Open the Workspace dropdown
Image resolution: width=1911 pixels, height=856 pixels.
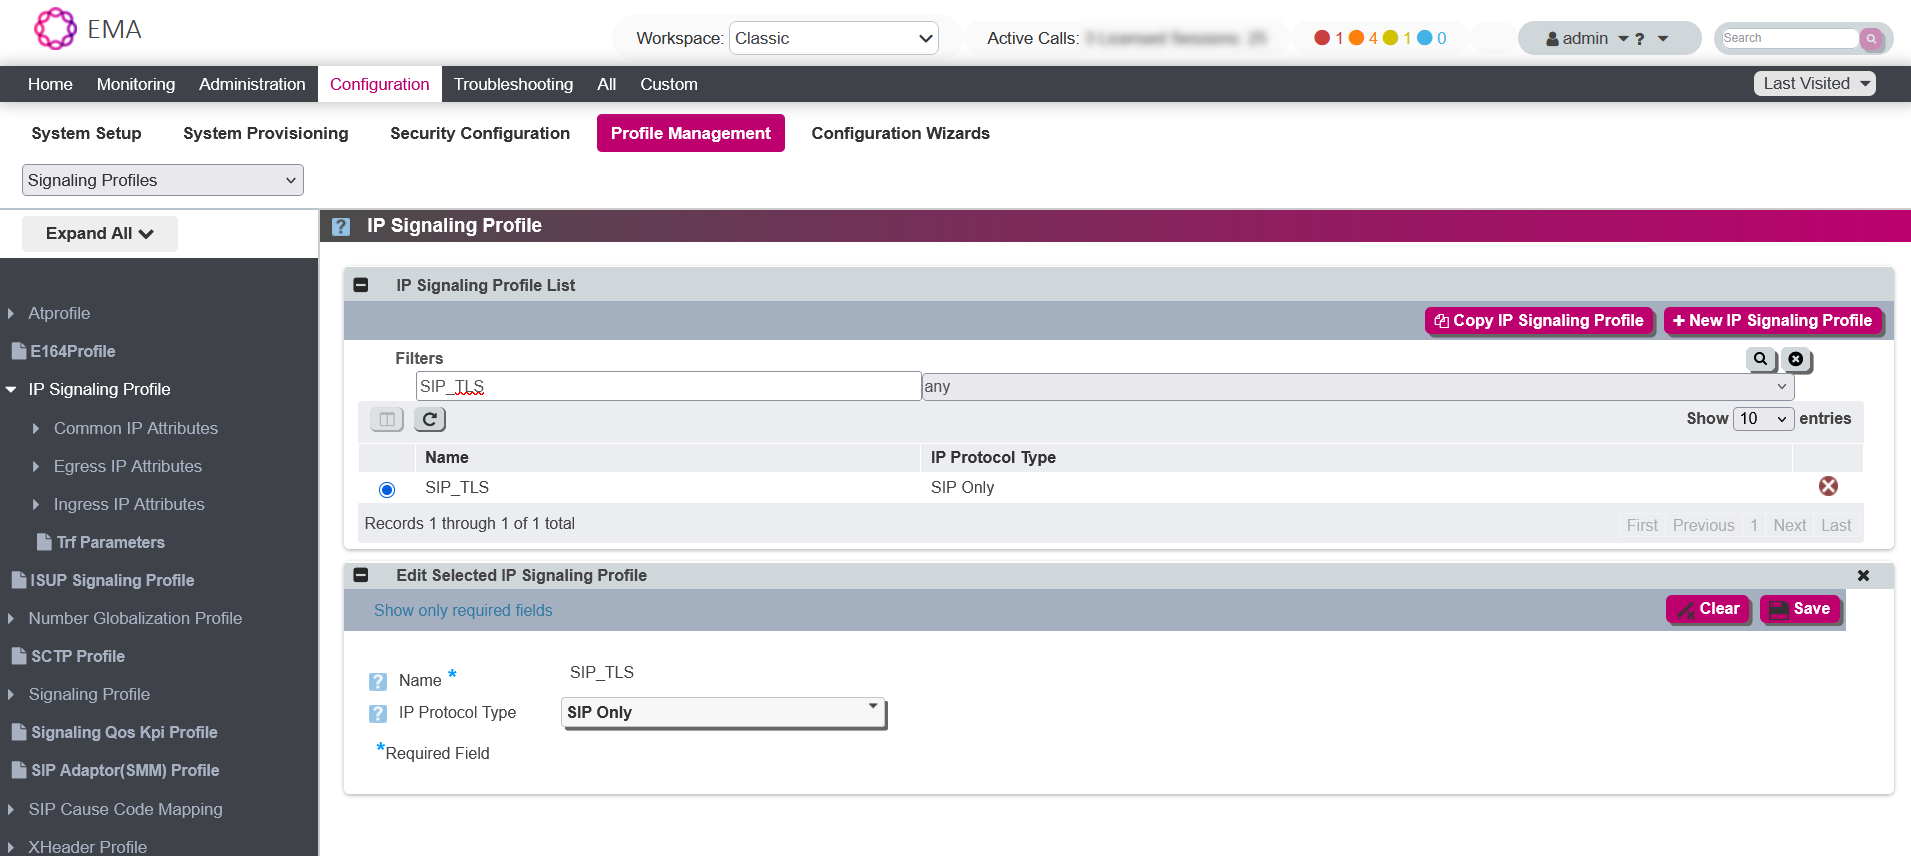point(833,38)
